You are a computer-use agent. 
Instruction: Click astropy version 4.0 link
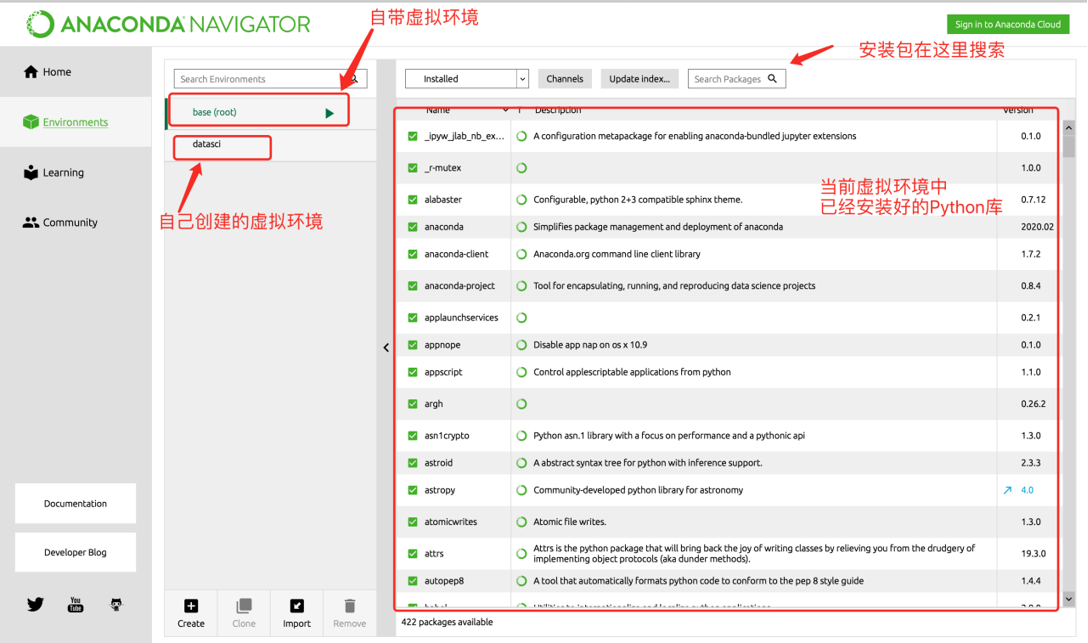point(1027,490)
